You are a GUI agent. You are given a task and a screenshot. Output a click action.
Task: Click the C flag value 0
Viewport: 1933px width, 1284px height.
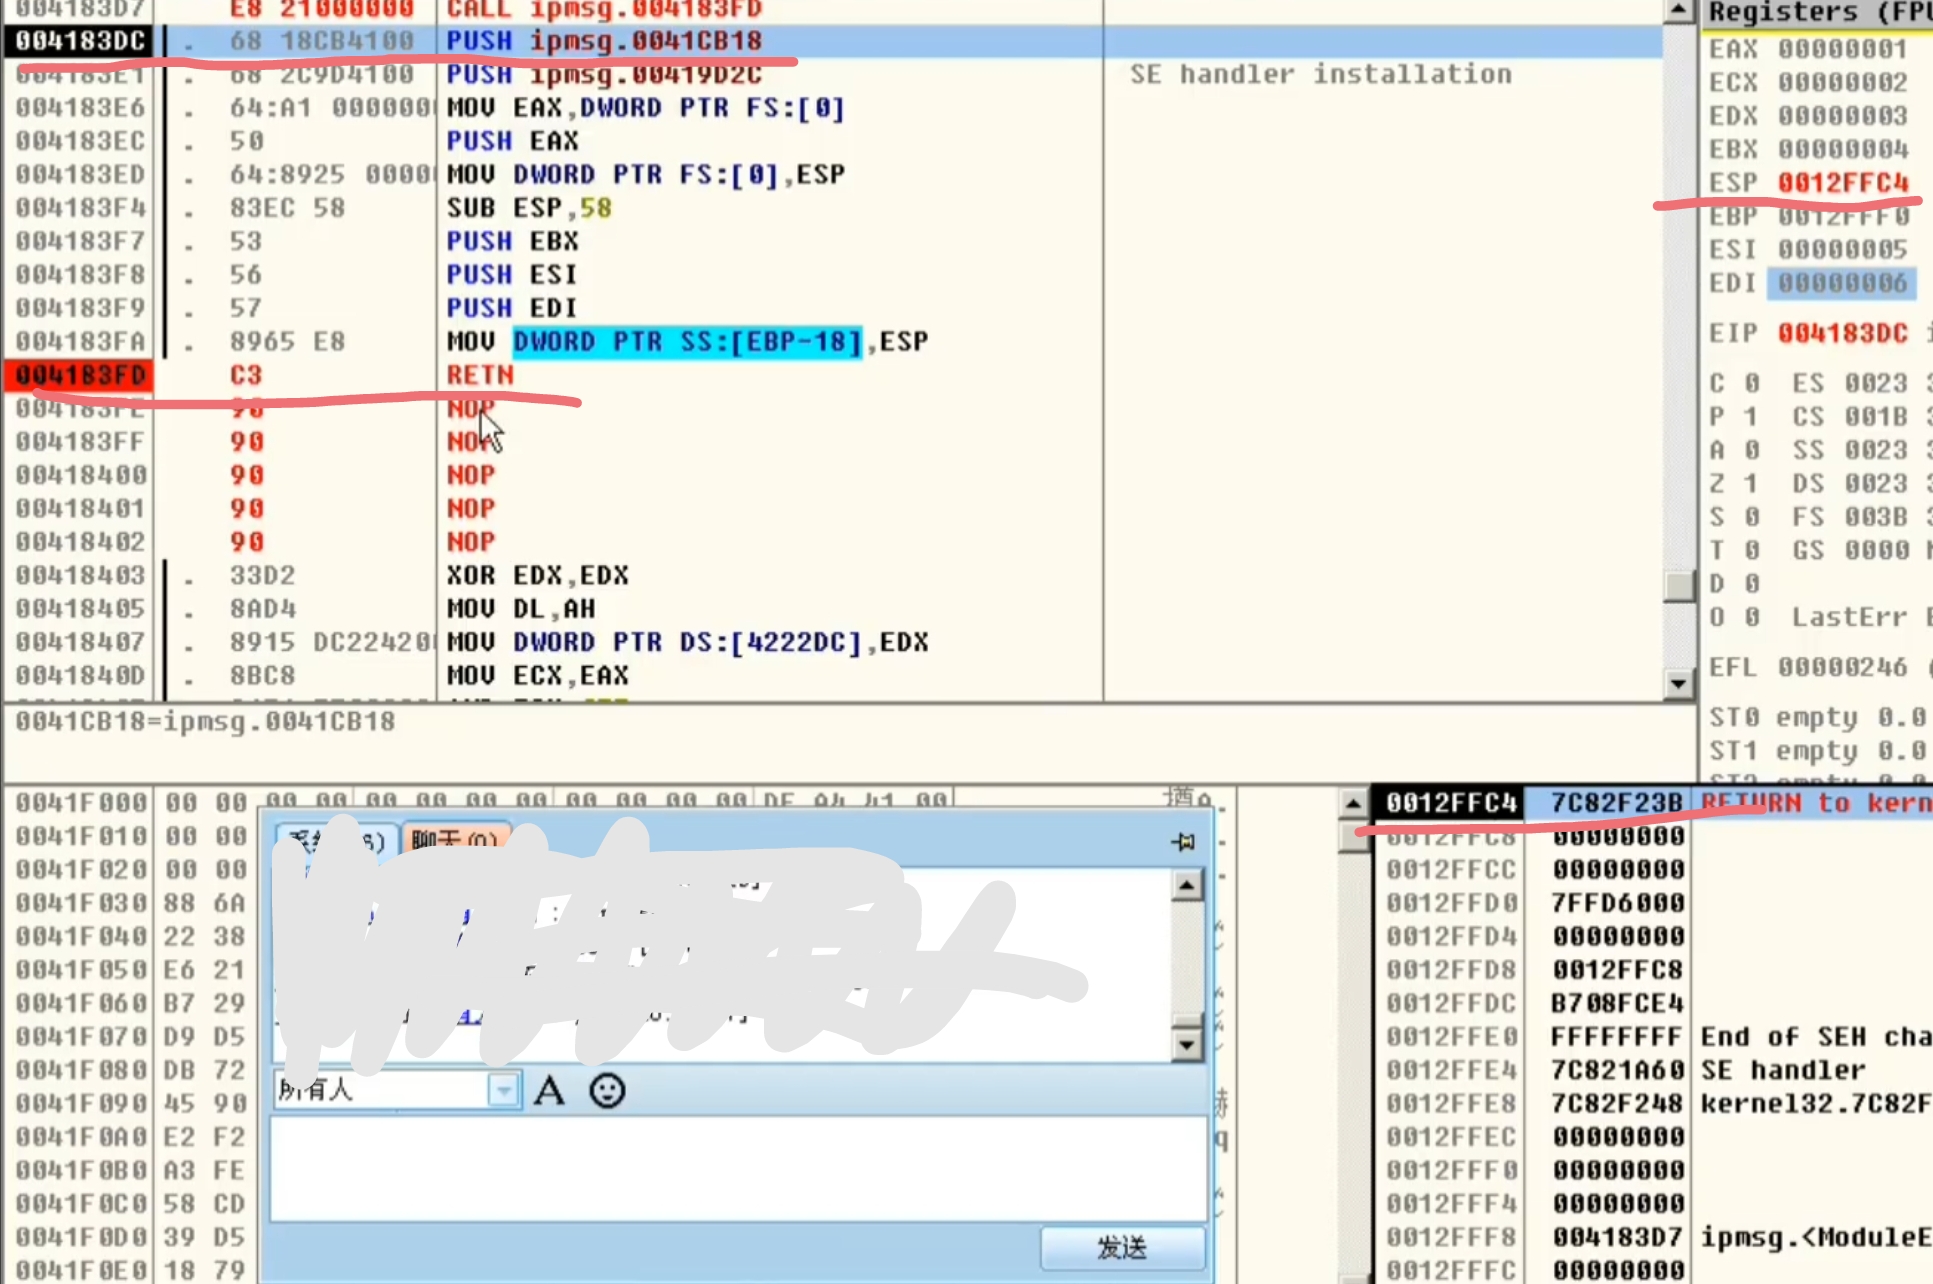tap(1751, 383)
